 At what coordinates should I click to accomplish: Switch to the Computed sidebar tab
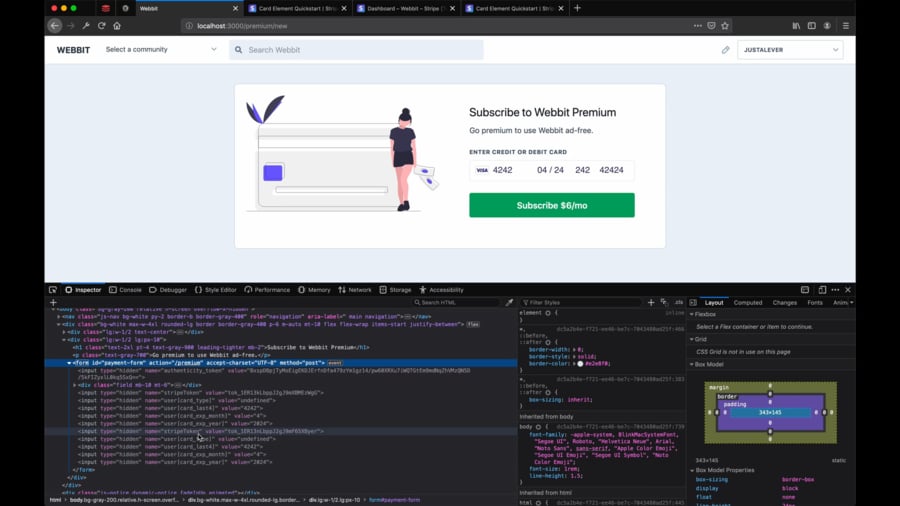tap(748, 302)
